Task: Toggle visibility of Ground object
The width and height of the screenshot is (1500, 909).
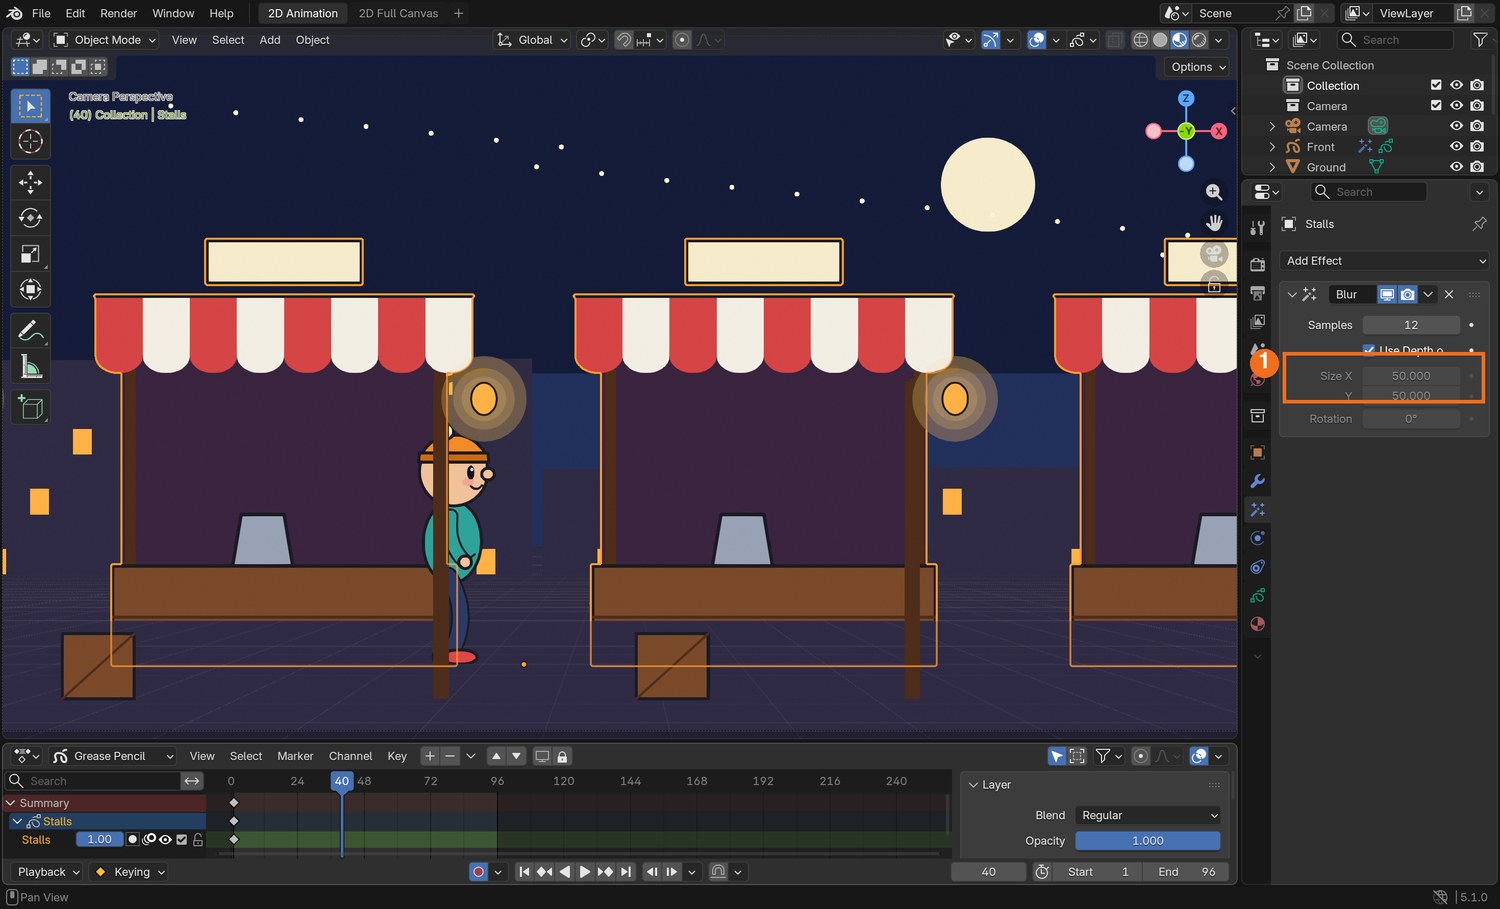Action: pyautogui.click(x=1456, y=167)
